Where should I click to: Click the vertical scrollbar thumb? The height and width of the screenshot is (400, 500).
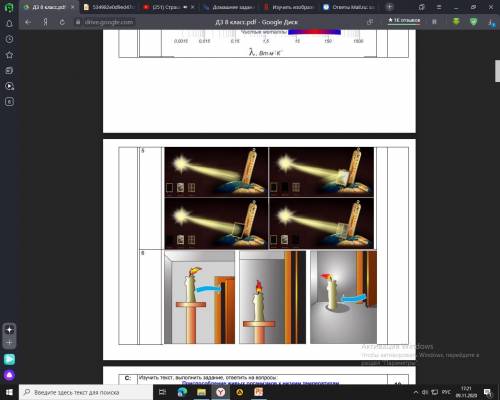point(497,71)
